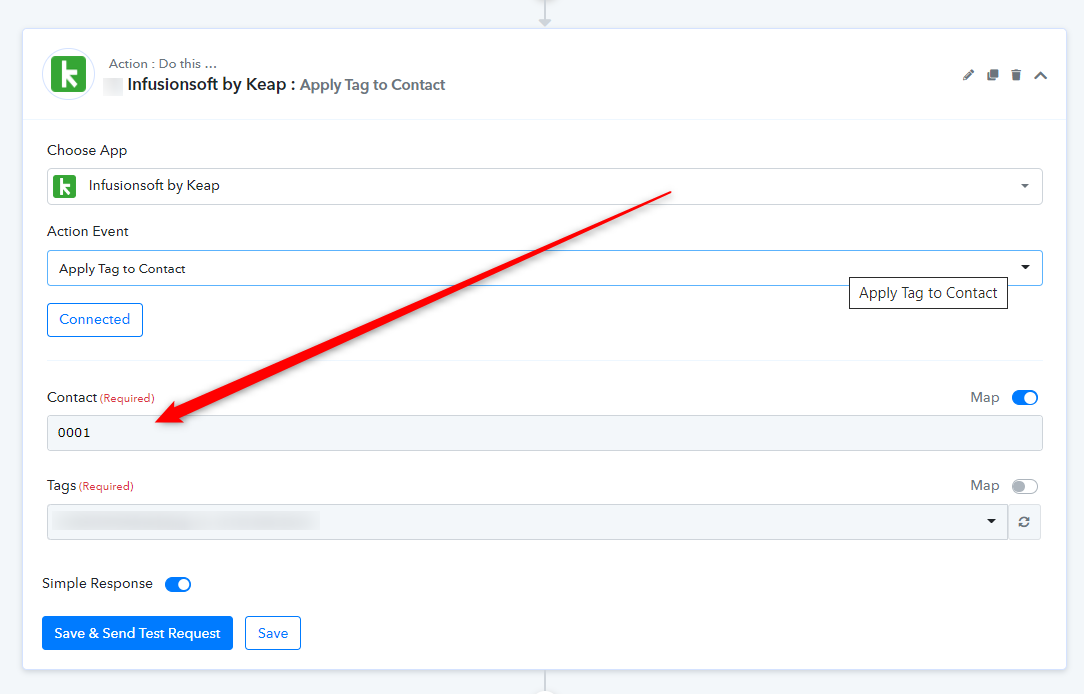Click the Contact input field with 0001
Image resolution: width=1084 pixels, height=694 pixels.
coord(545,433)
